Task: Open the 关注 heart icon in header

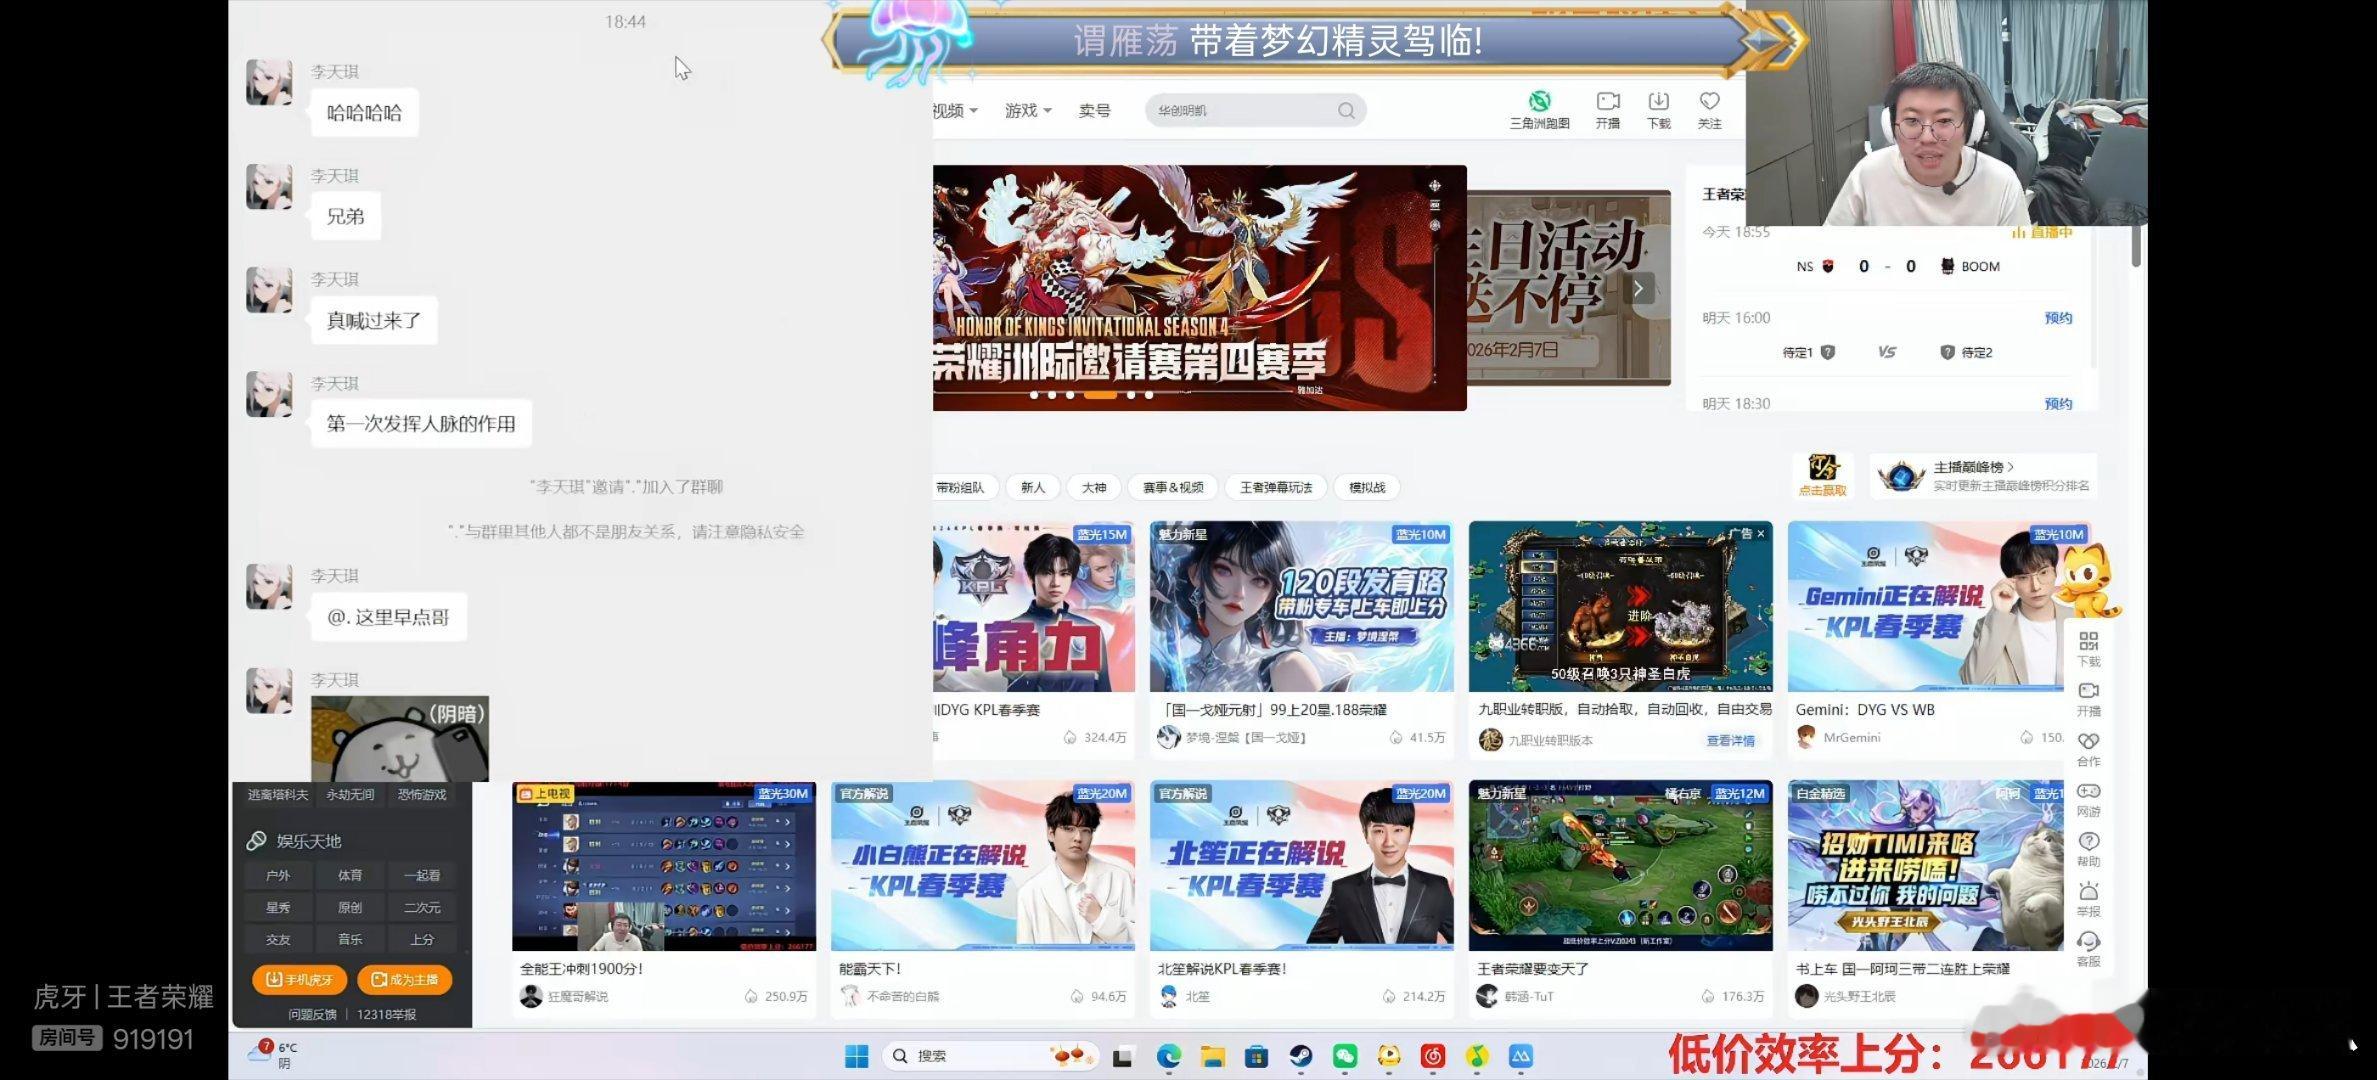Action: click(x=1709, y=102)
